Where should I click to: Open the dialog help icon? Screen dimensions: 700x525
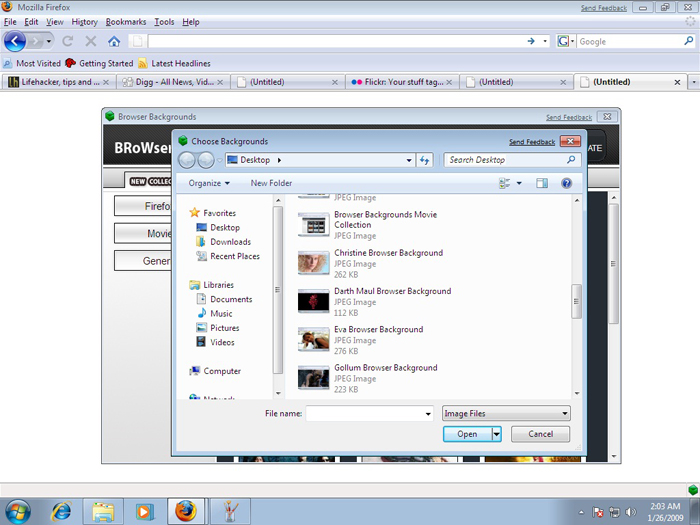[567, 183]
